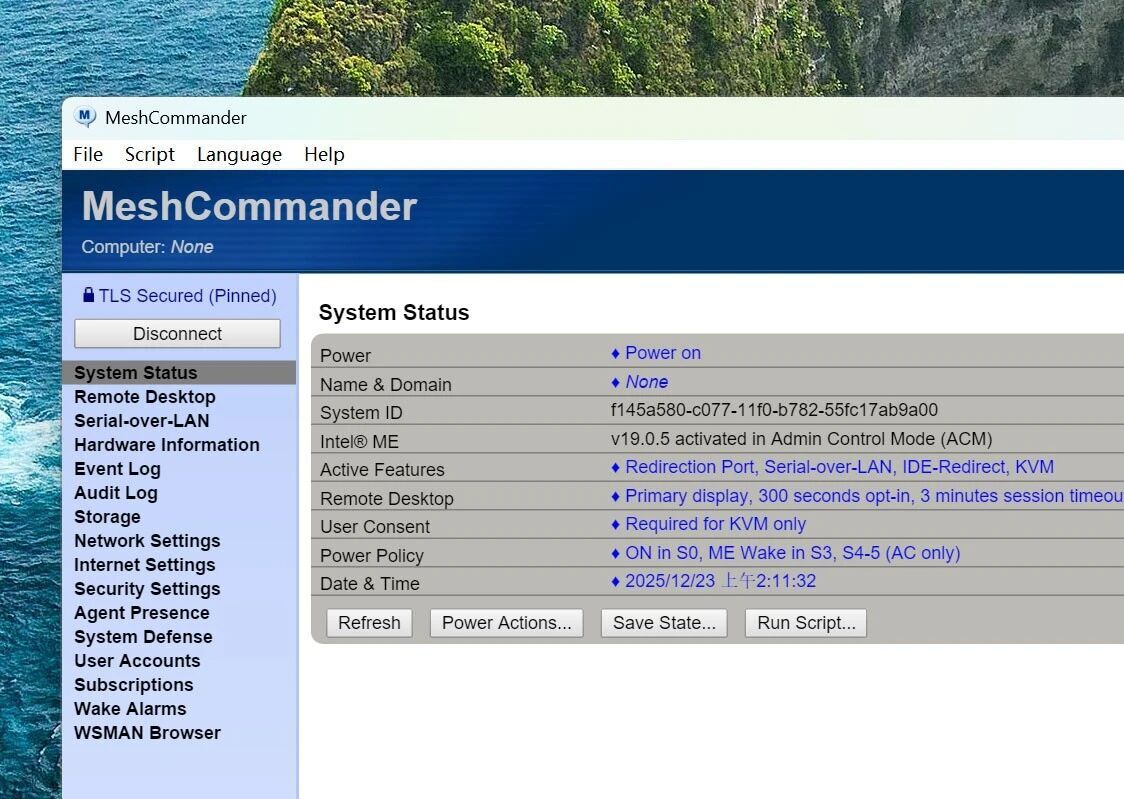Click the Computer: None header text
Viewport: 1124px width, 799px height.
coord(147,247)
